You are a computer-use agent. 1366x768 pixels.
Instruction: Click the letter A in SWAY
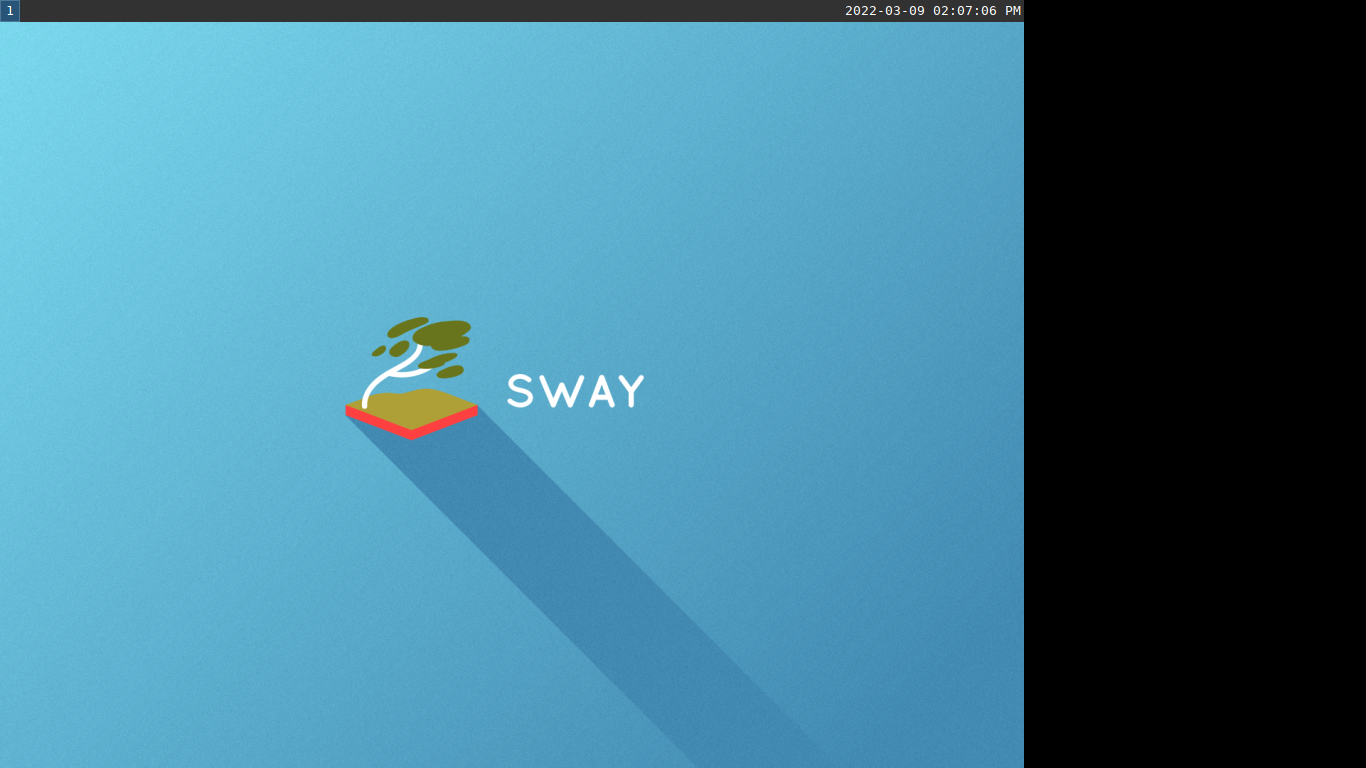602,391
